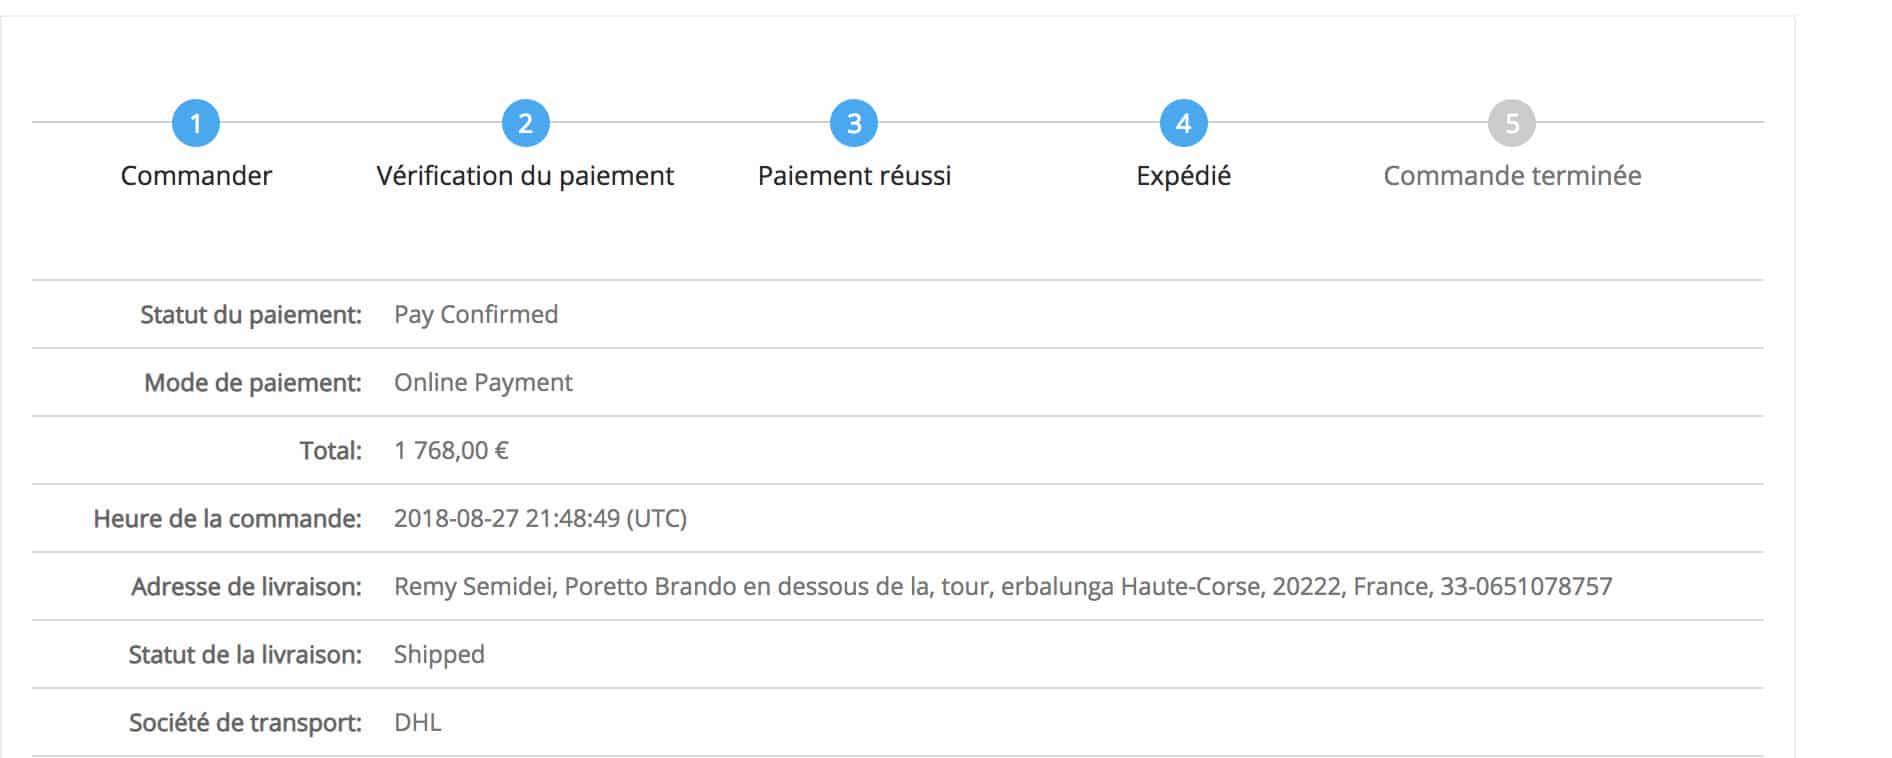
Task: Click the step 4 circle icon
Action: [x=1183, y=123]
